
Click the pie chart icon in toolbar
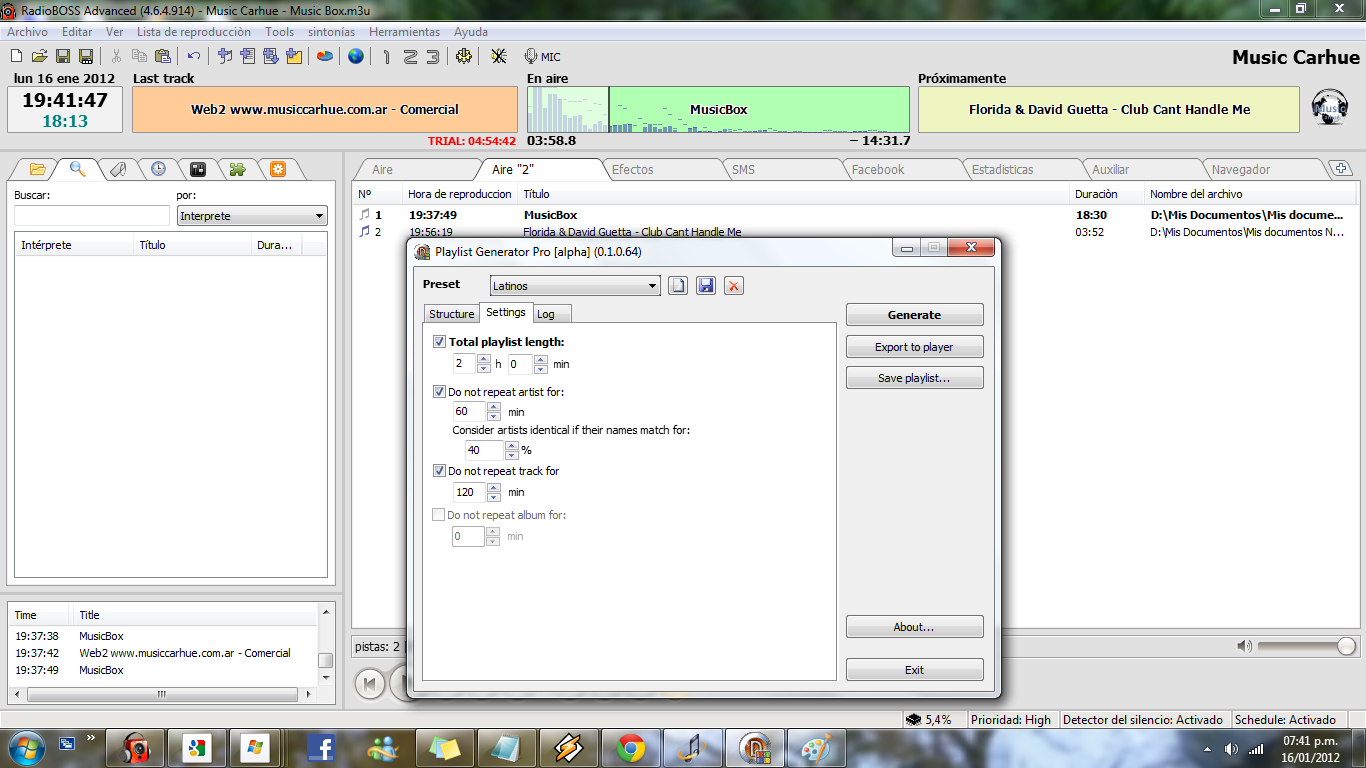click(x=325, y=56)
